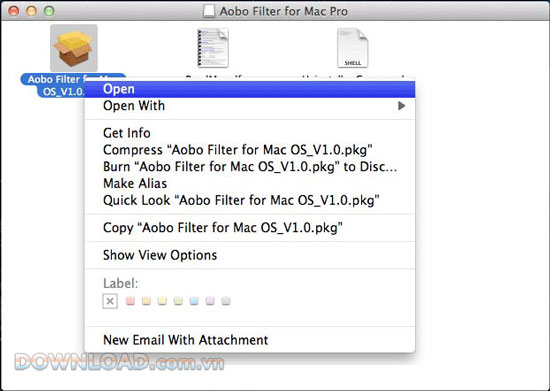Close the Aobo Filter window with red button

14,11
